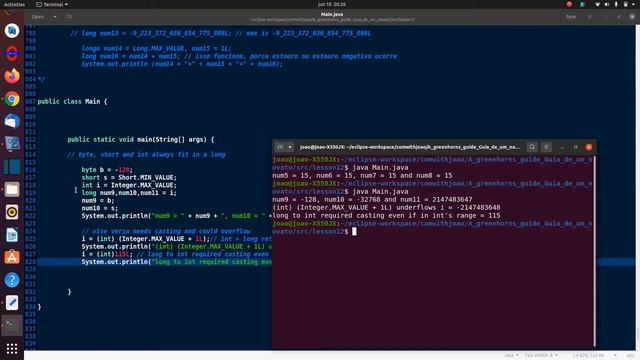Click the Open button in gedit
The width and height of the screenshot is (640, 360).
click(x=38, y=17)
